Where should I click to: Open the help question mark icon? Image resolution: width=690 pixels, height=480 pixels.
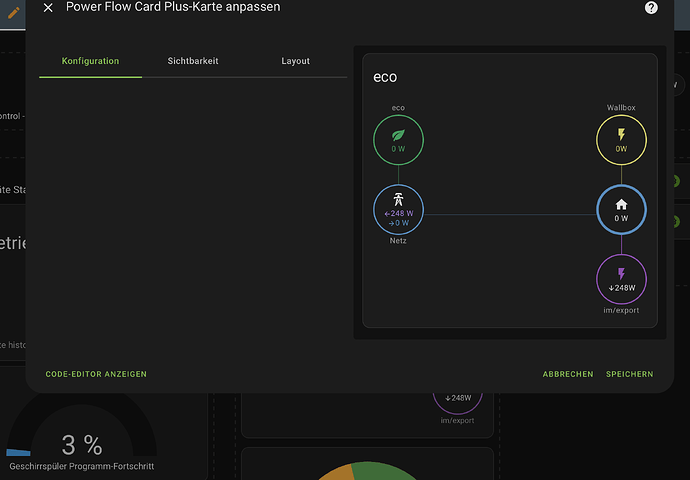coord(651,8)
